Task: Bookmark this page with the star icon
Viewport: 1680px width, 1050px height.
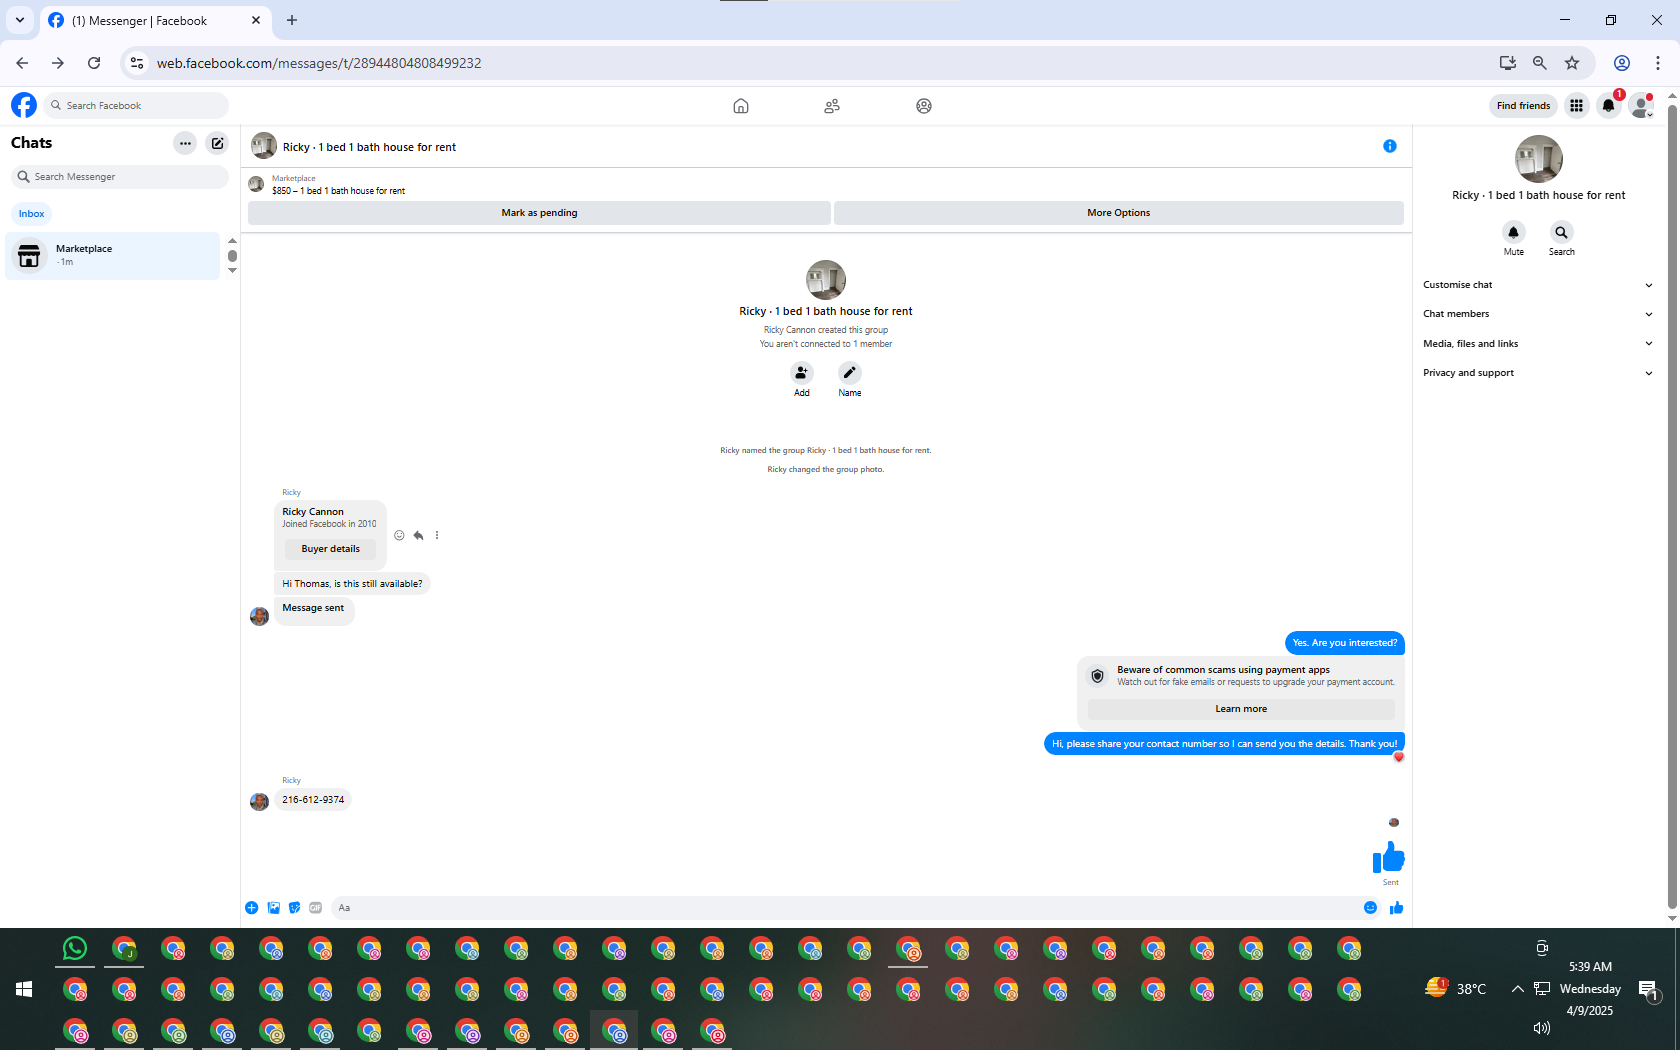Action: tap(1572, 63)
